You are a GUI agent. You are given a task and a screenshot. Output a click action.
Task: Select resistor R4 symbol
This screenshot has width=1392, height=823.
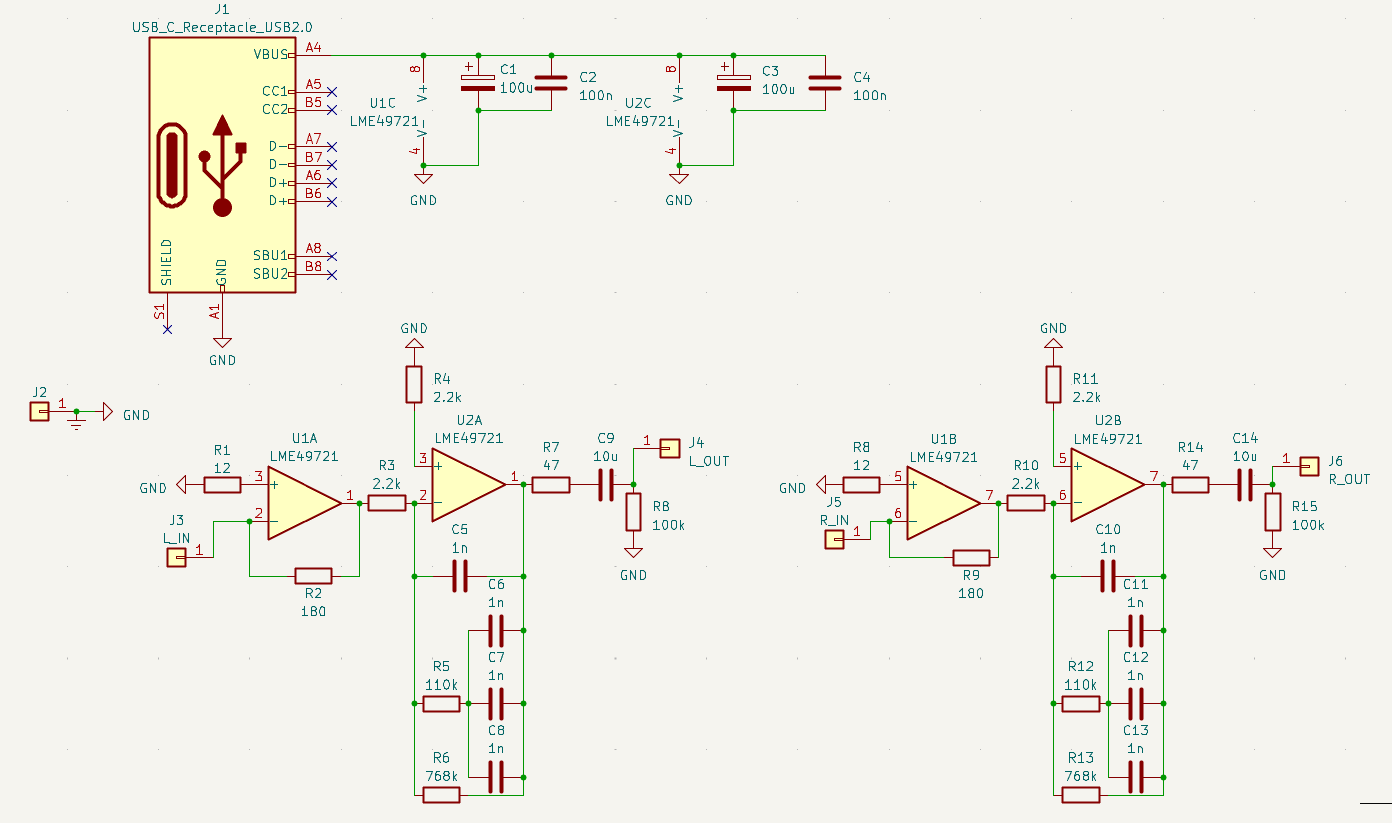(x=414, y=384)
